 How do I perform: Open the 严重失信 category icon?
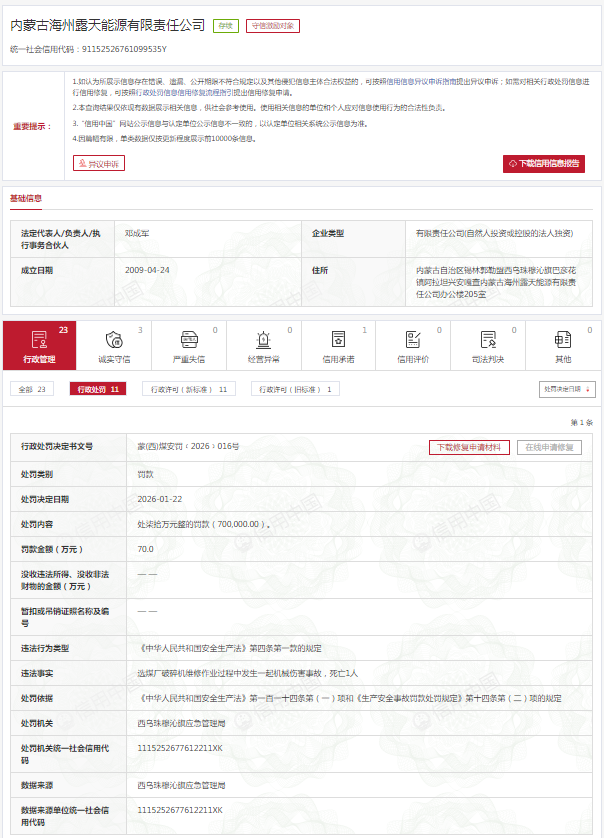click(189, 340)
